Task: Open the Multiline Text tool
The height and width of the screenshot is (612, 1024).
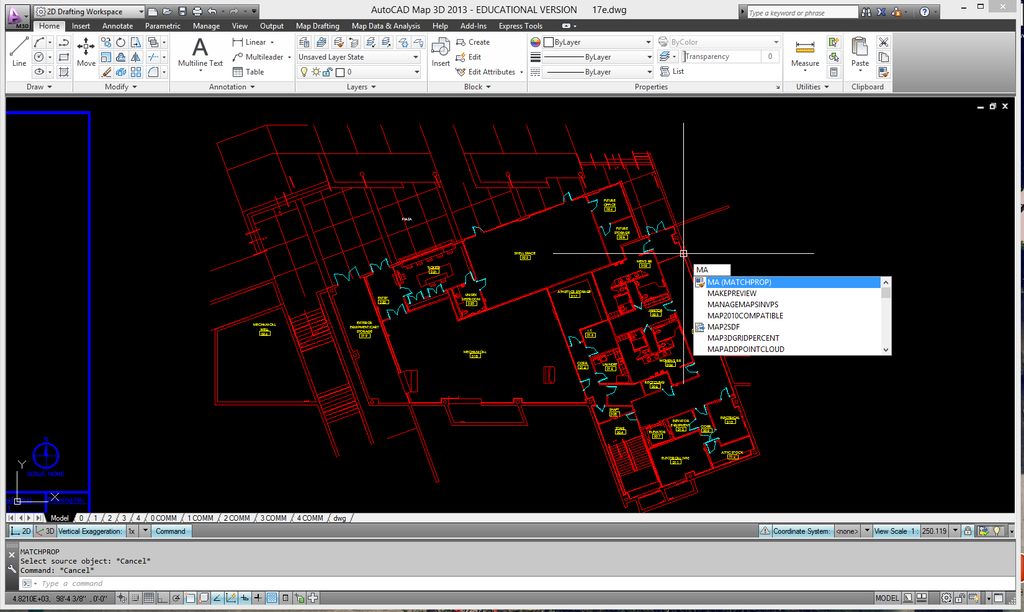Action: [x=200, y=52]
